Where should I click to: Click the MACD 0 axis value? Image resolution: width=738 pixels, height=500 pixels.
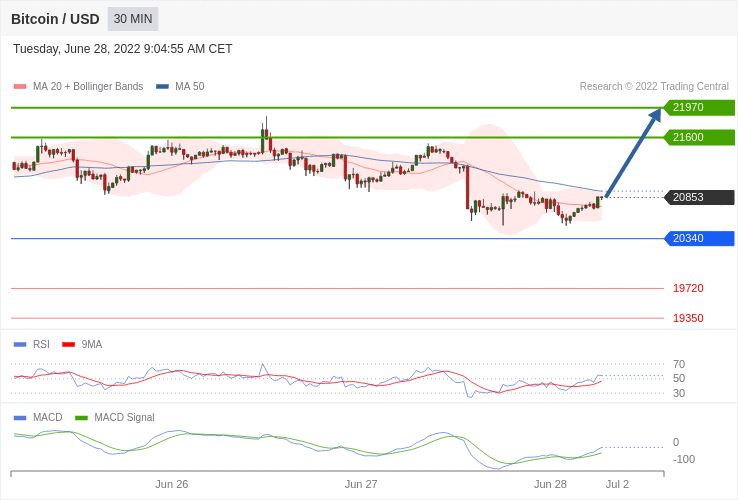point(676,442)
